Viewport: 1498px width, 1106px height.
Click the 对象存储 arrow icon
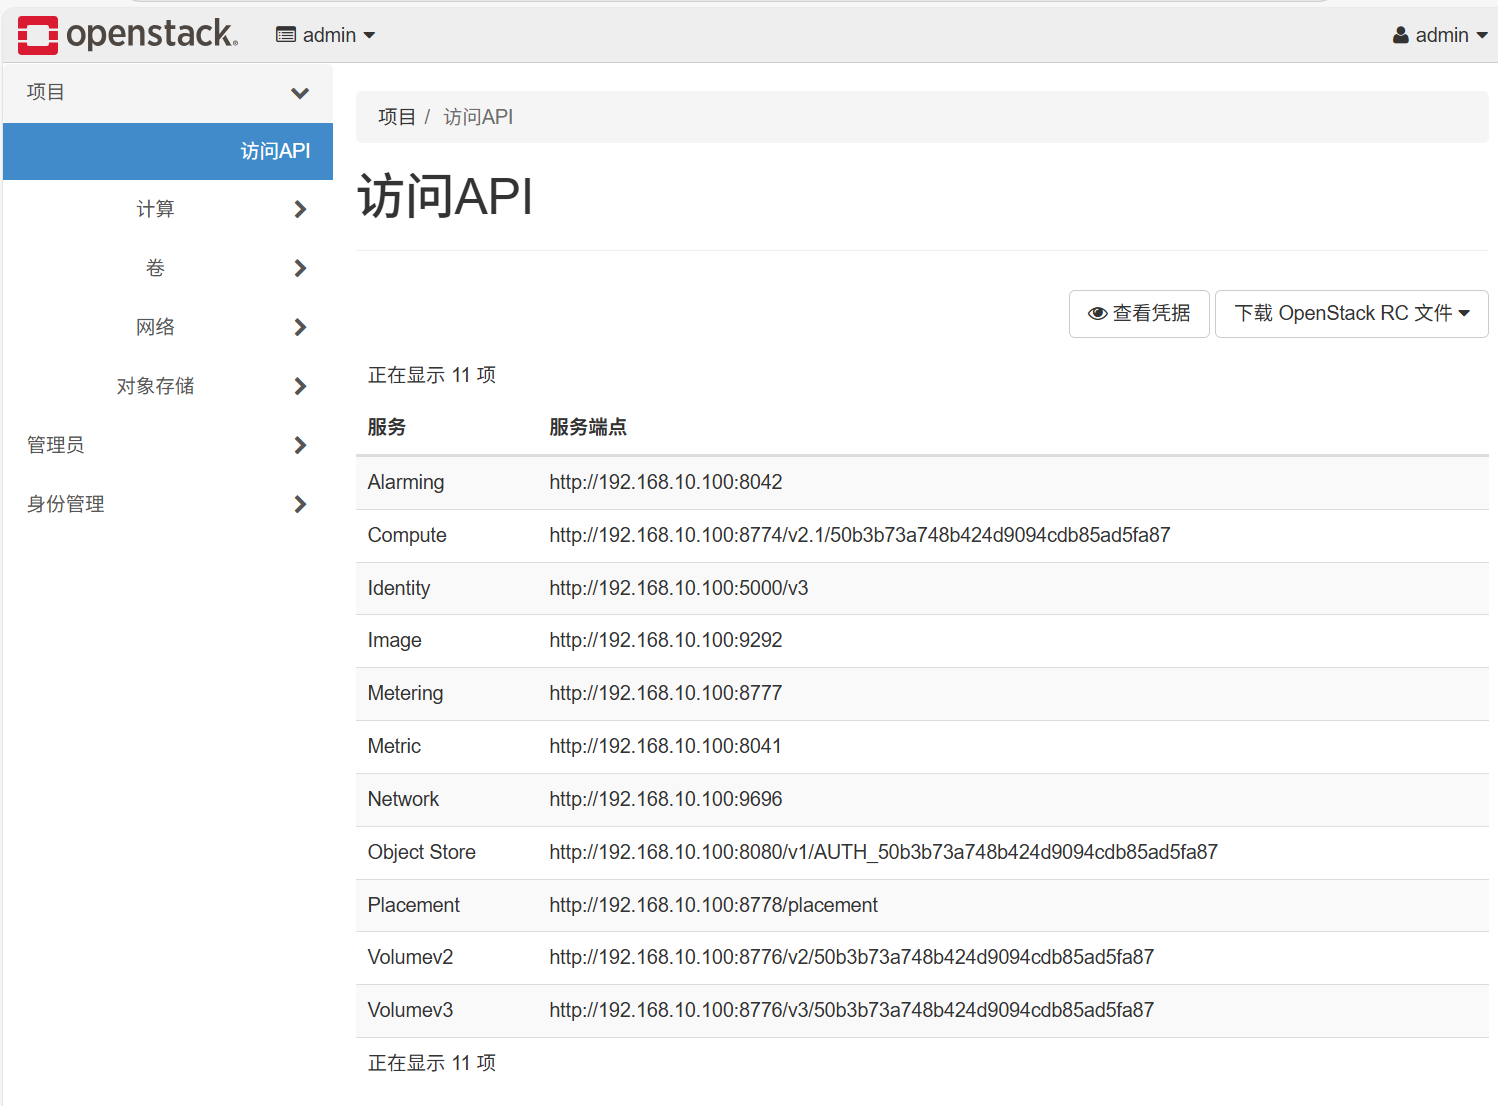299,386
